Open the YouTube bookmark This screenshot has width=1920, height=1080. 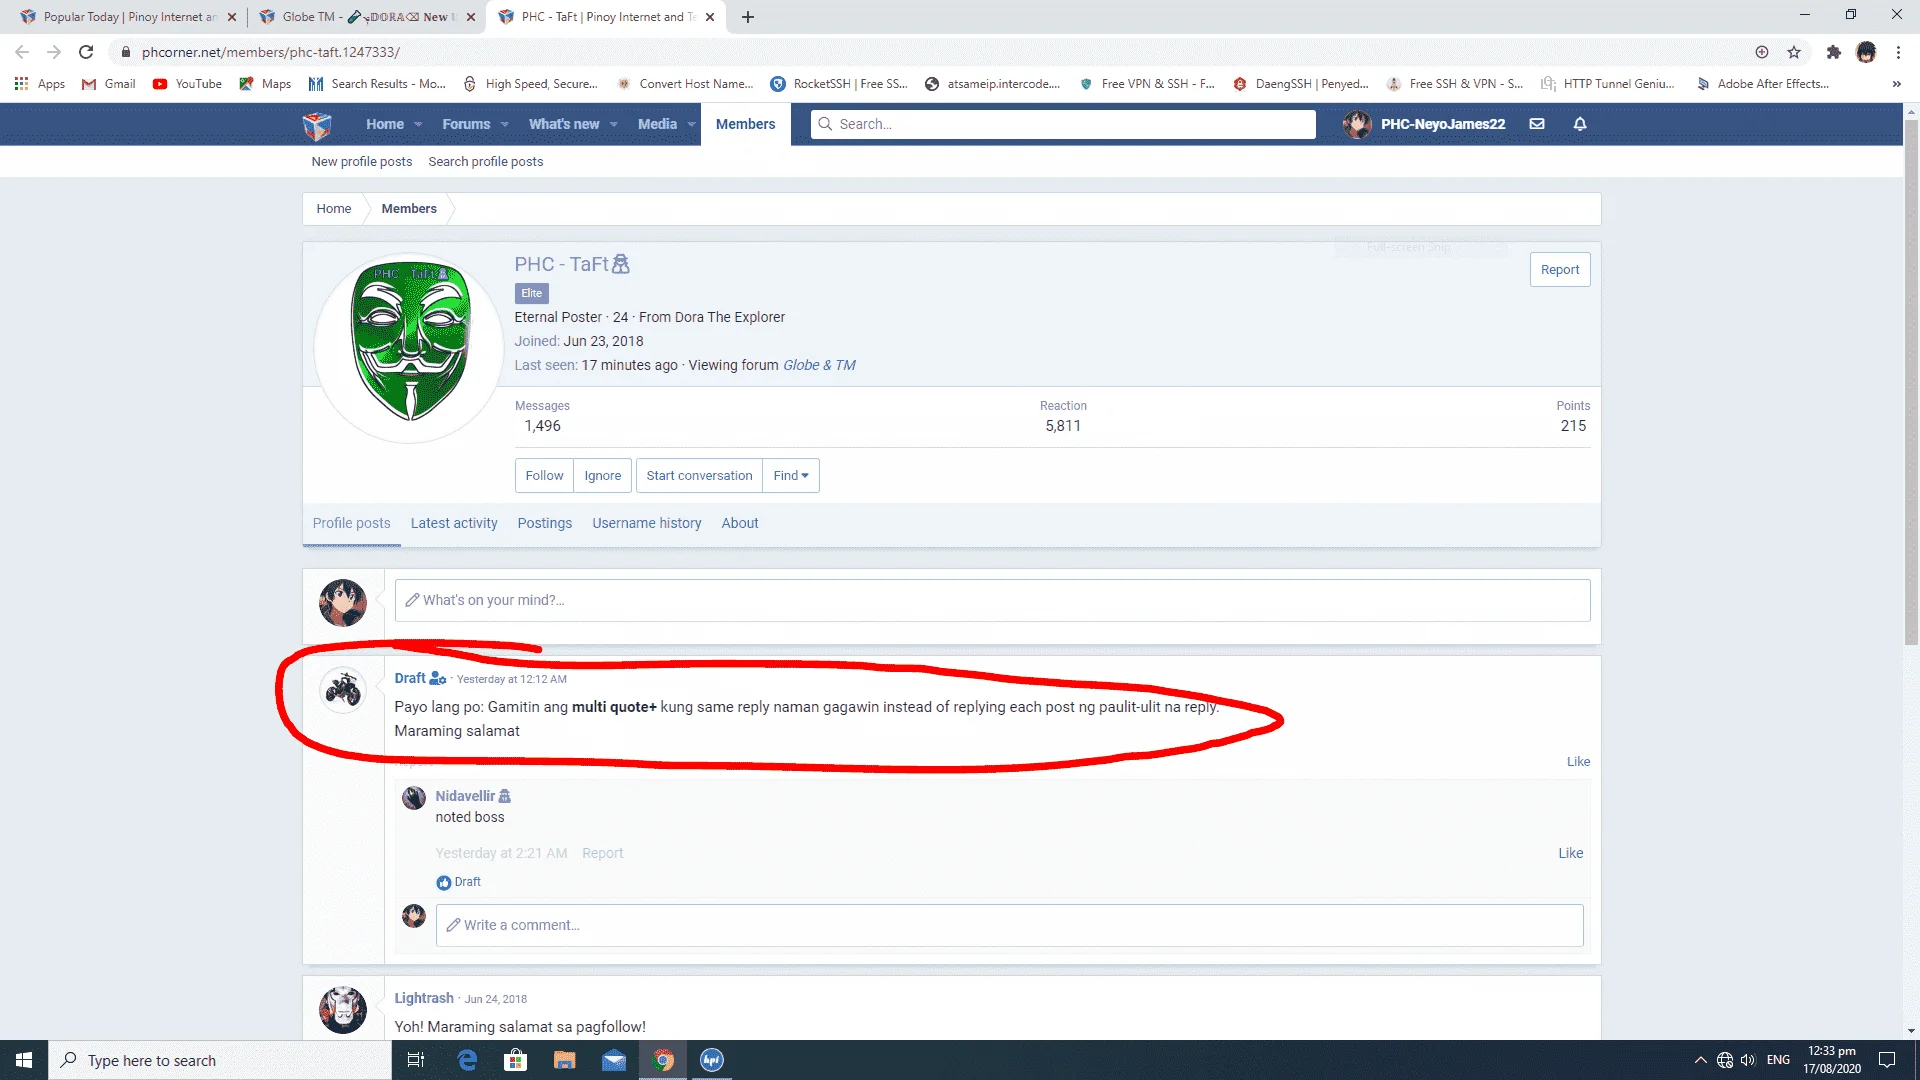pyautogui.click(x=187, y=84)
